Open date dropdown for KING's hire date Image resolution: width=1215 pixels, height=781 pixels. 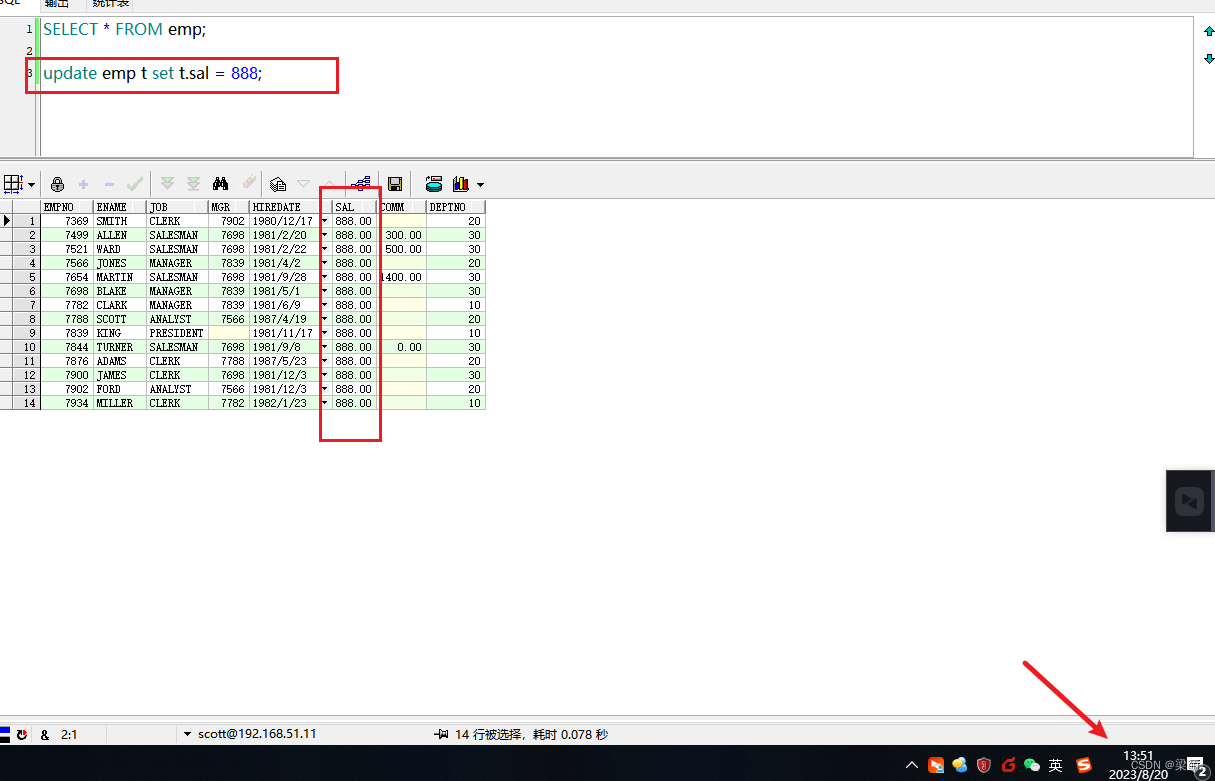pos(324,333)
